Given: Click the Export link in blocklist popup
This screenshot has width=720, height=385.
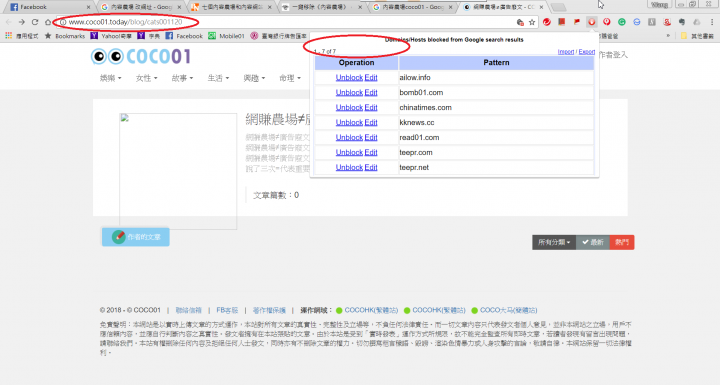Looking at the screenshot, I should click(x=586, y=52).
